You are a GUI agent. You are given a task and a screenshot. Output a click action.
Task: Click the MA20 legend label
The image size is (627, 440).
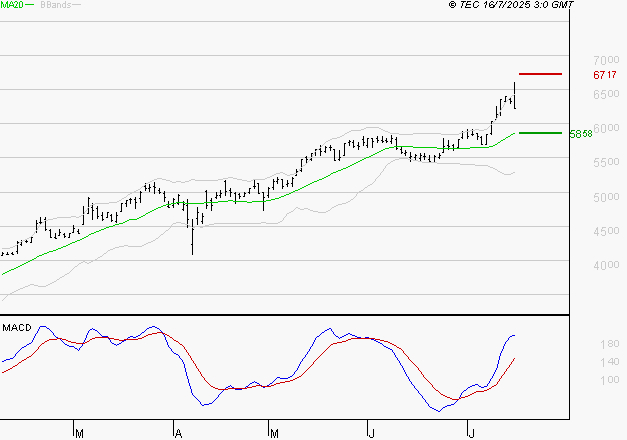(12, 5)
